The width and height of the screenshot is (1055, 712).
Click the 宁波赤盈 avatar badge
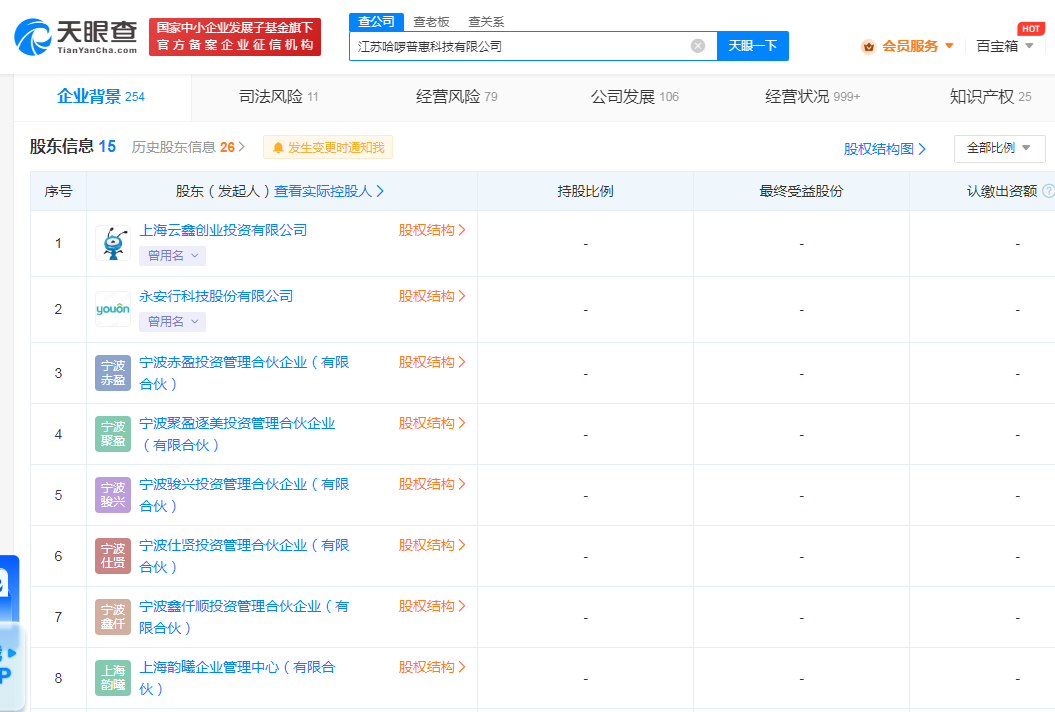pyautogui.click(x=113, y=373)
